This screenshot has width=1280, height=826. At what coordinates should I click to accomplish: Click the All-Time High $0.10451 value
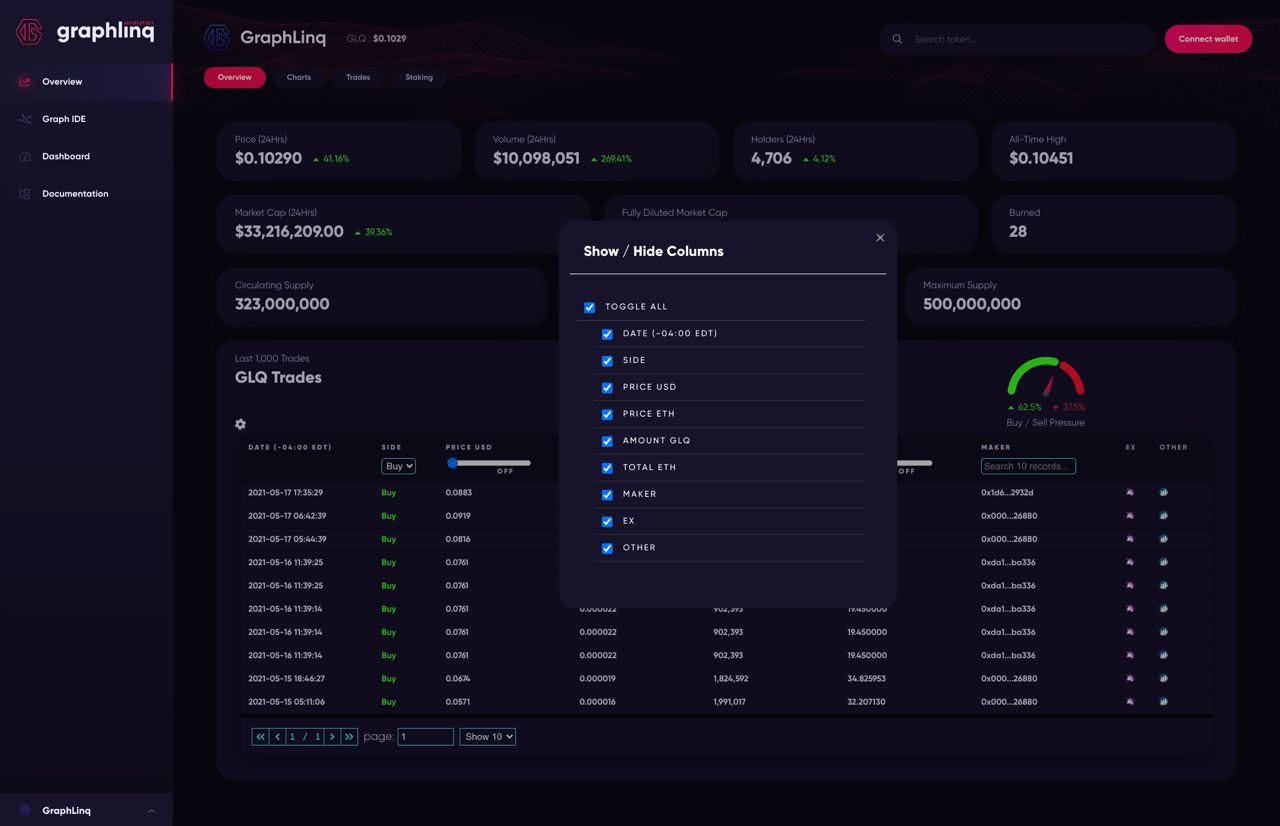point(1041,158)
